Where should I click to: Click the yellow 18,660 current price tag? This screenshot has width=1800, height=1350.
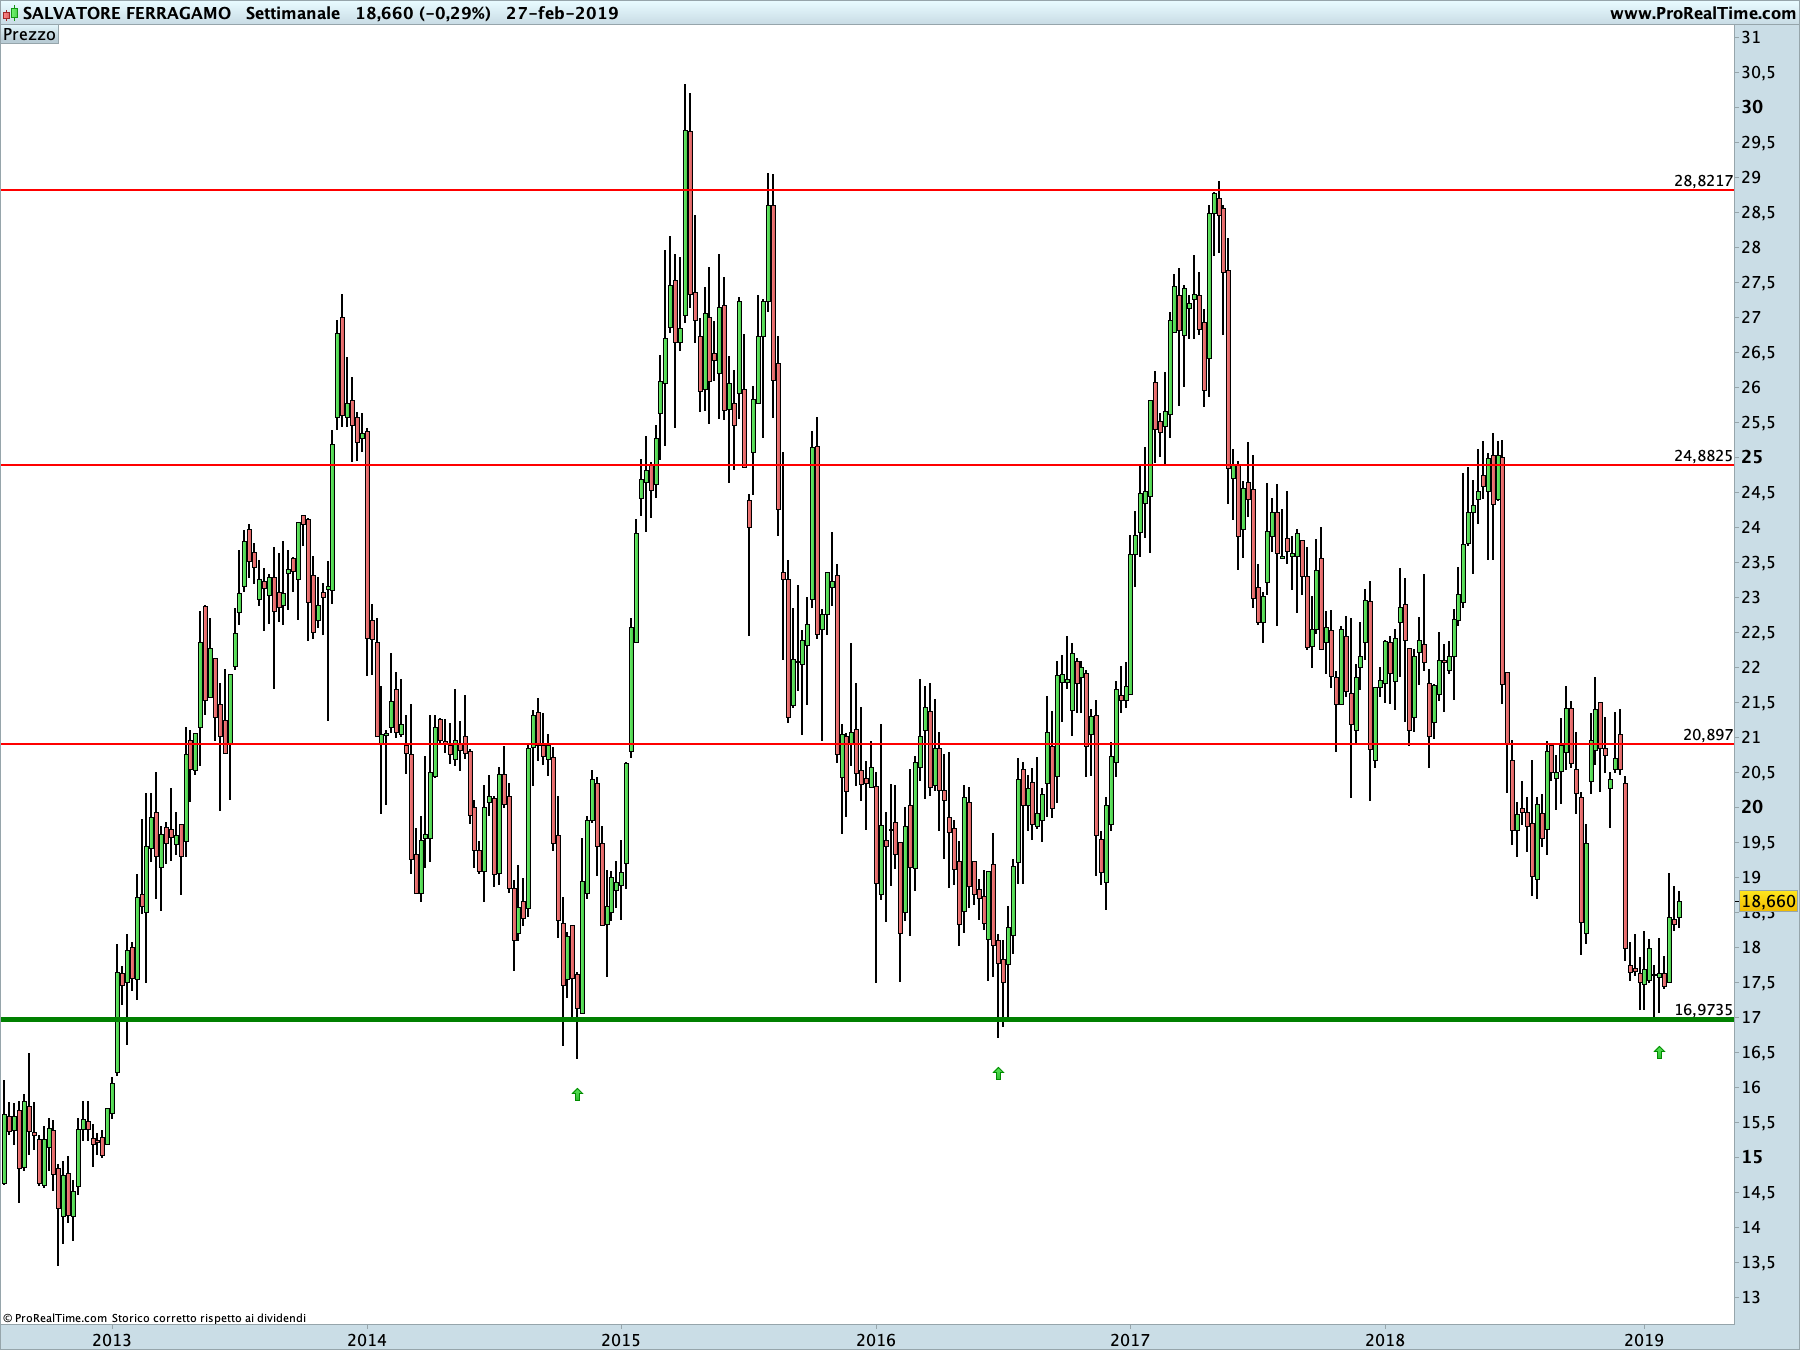(x=1768, y=901)
